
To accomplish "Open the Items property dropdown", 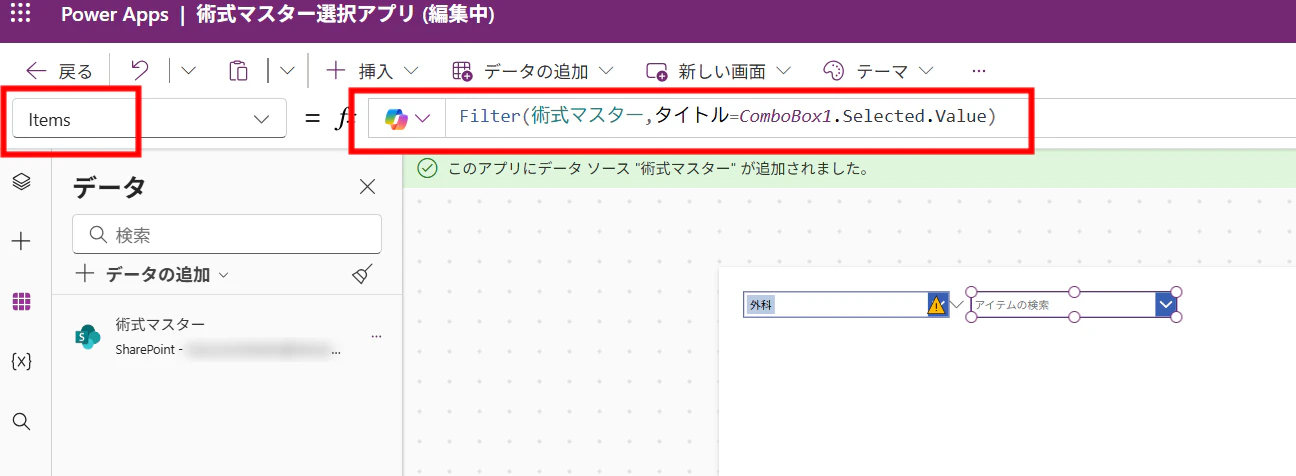I will 149,119.
